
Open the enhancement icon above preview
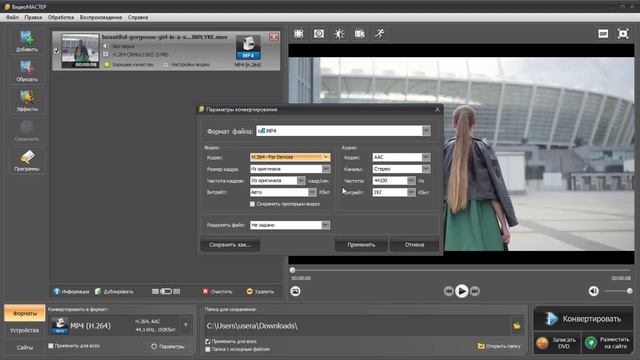point(319,34)
